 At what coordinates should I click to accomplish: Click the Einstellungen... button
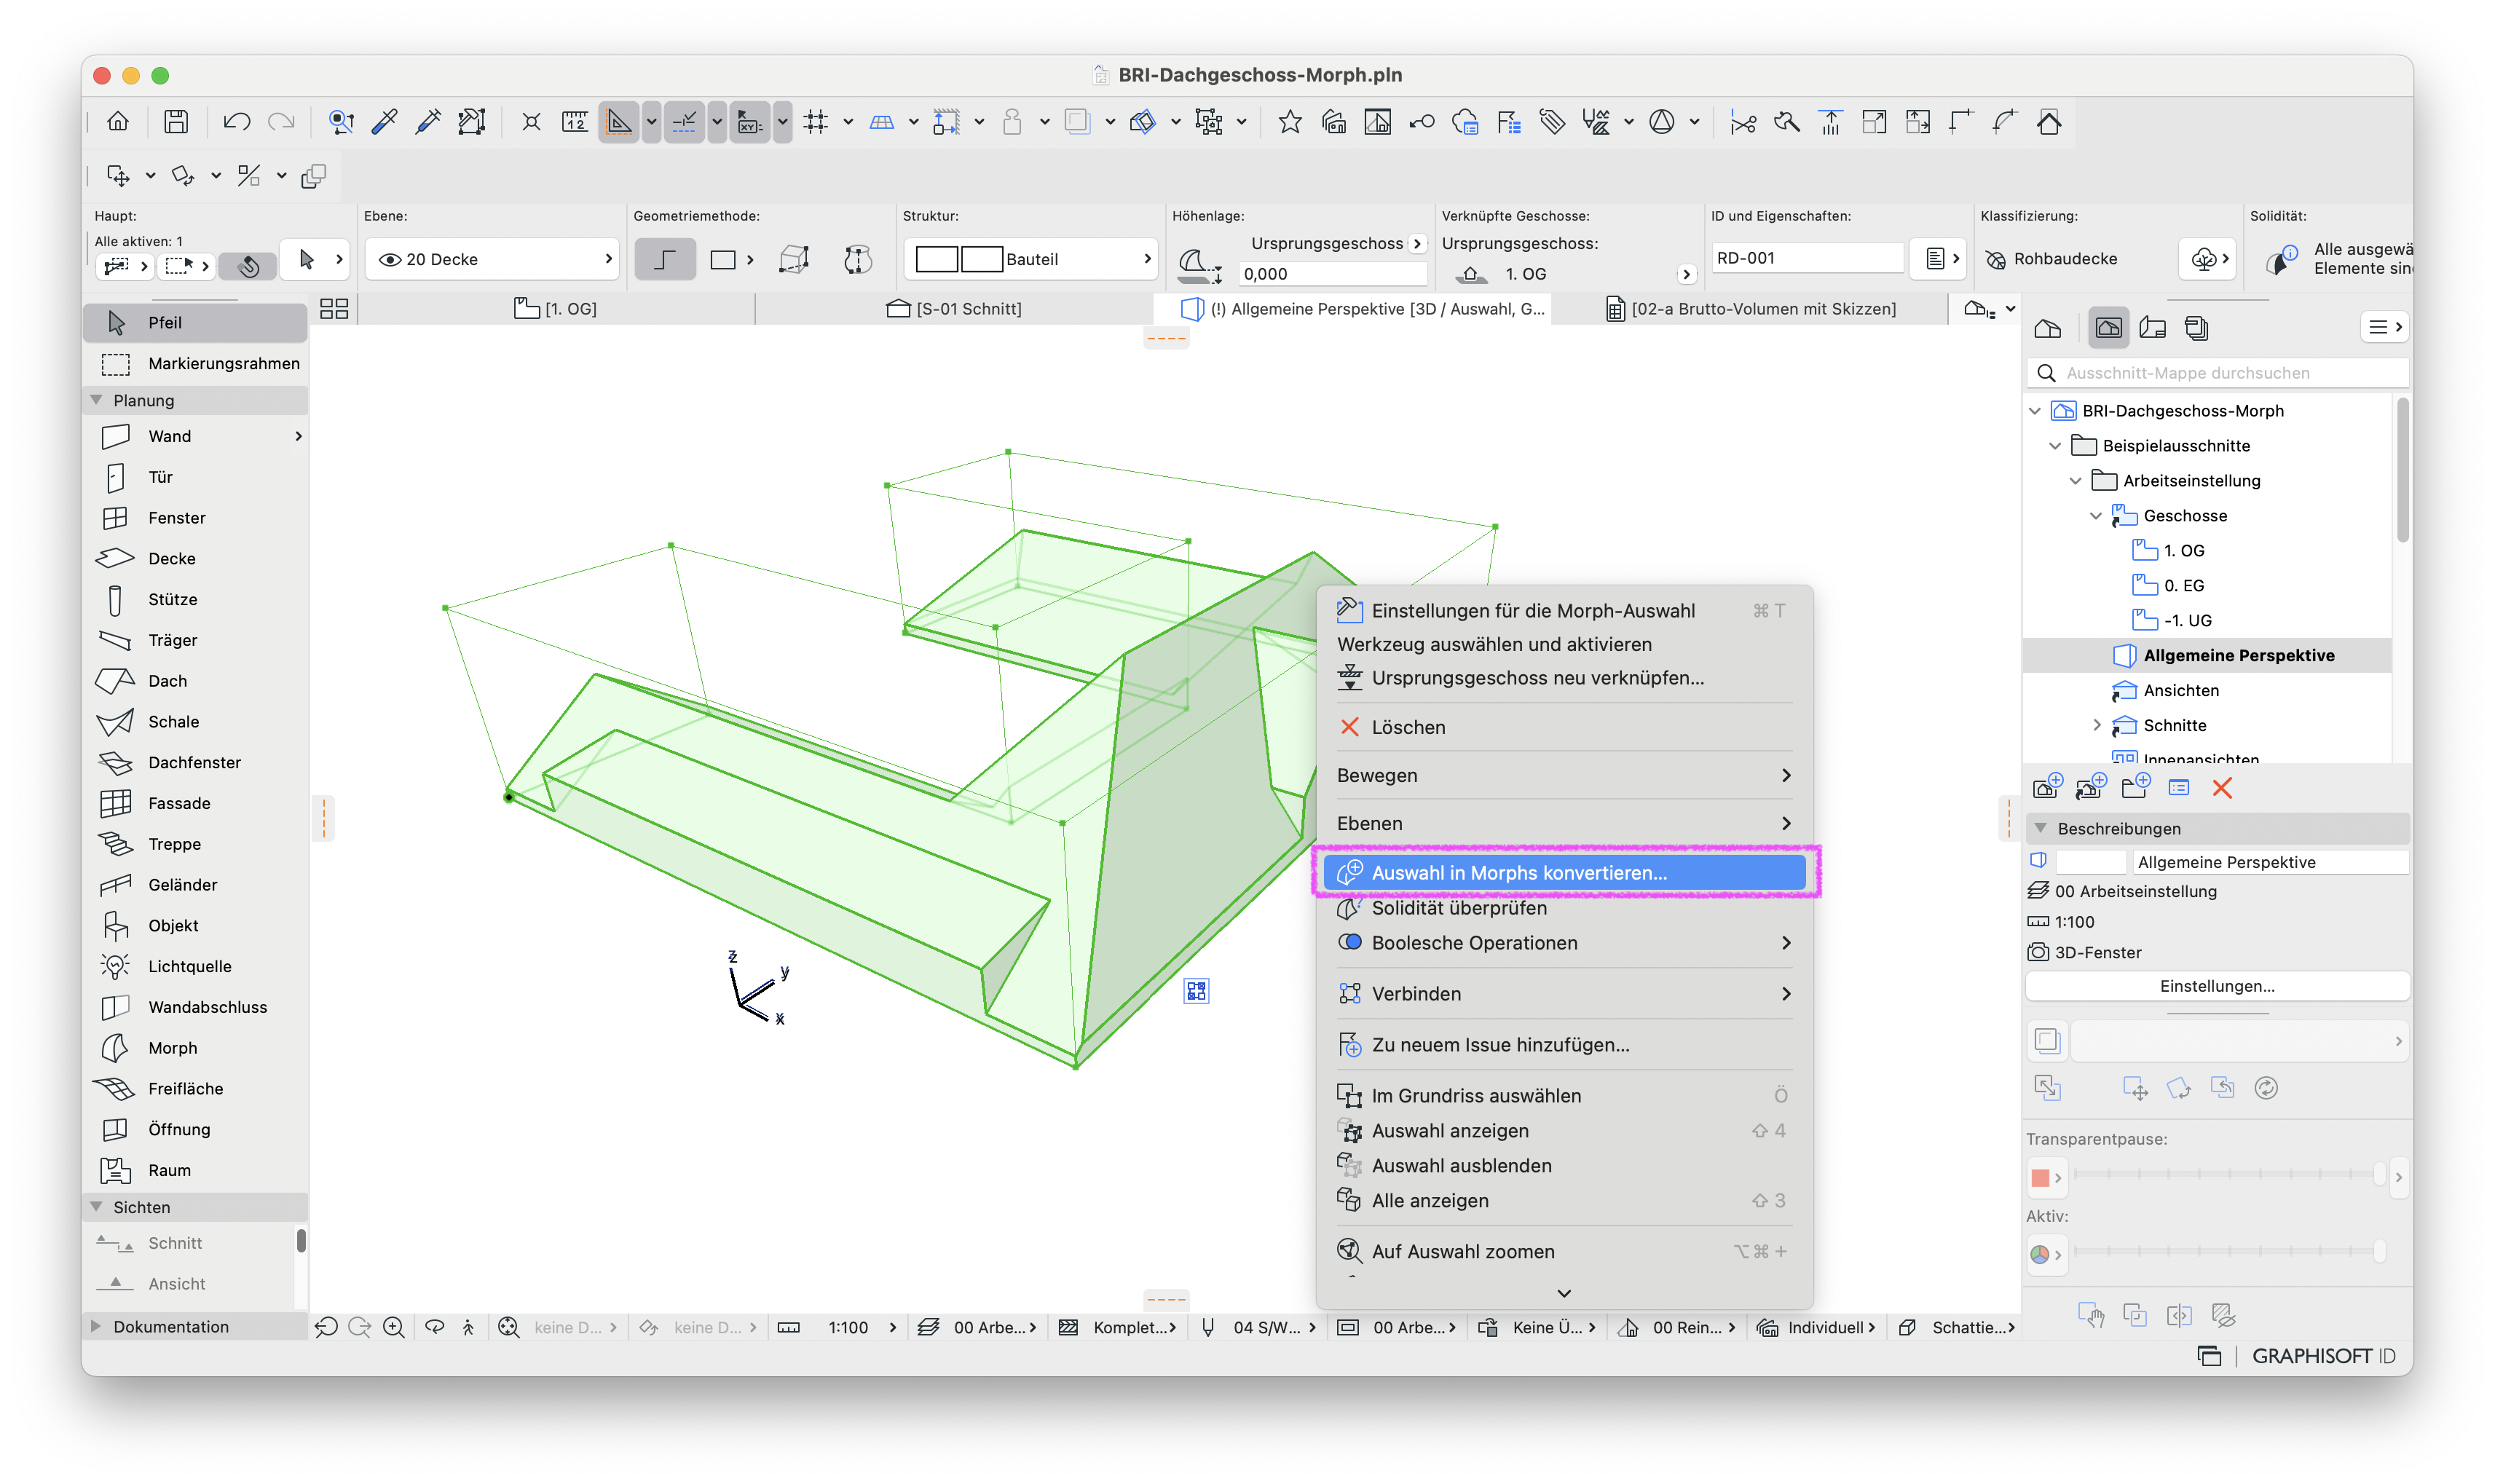click(2217, 986)
